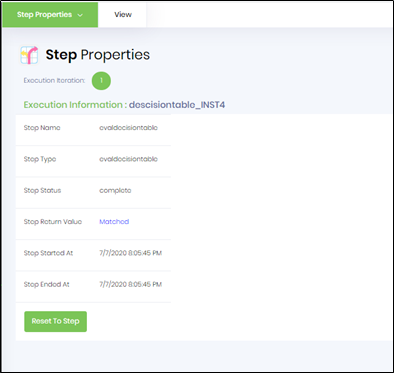This screenshot has width=394, height=373.
Task: Select the Step Status value complete
Action: (115, 191)
